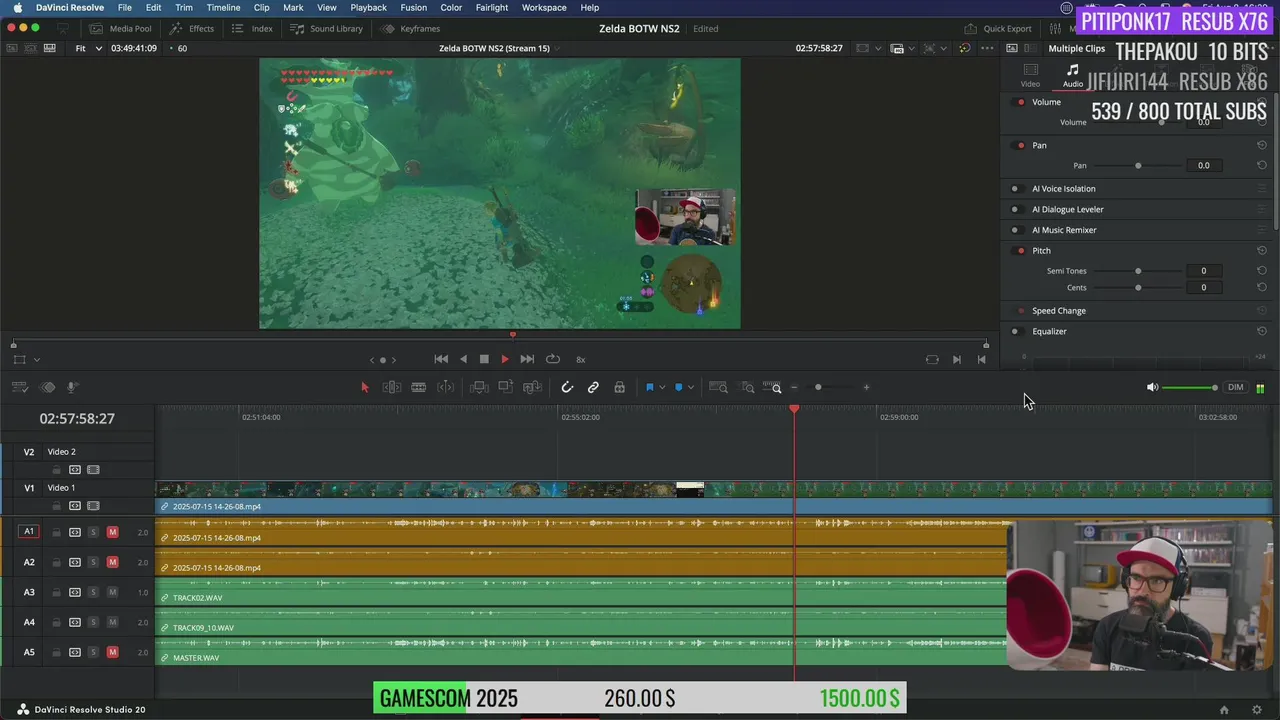Viewport: 1280px width, 720px height.
Task: Toggle Mute on track A5
Action: pos(112,652)
